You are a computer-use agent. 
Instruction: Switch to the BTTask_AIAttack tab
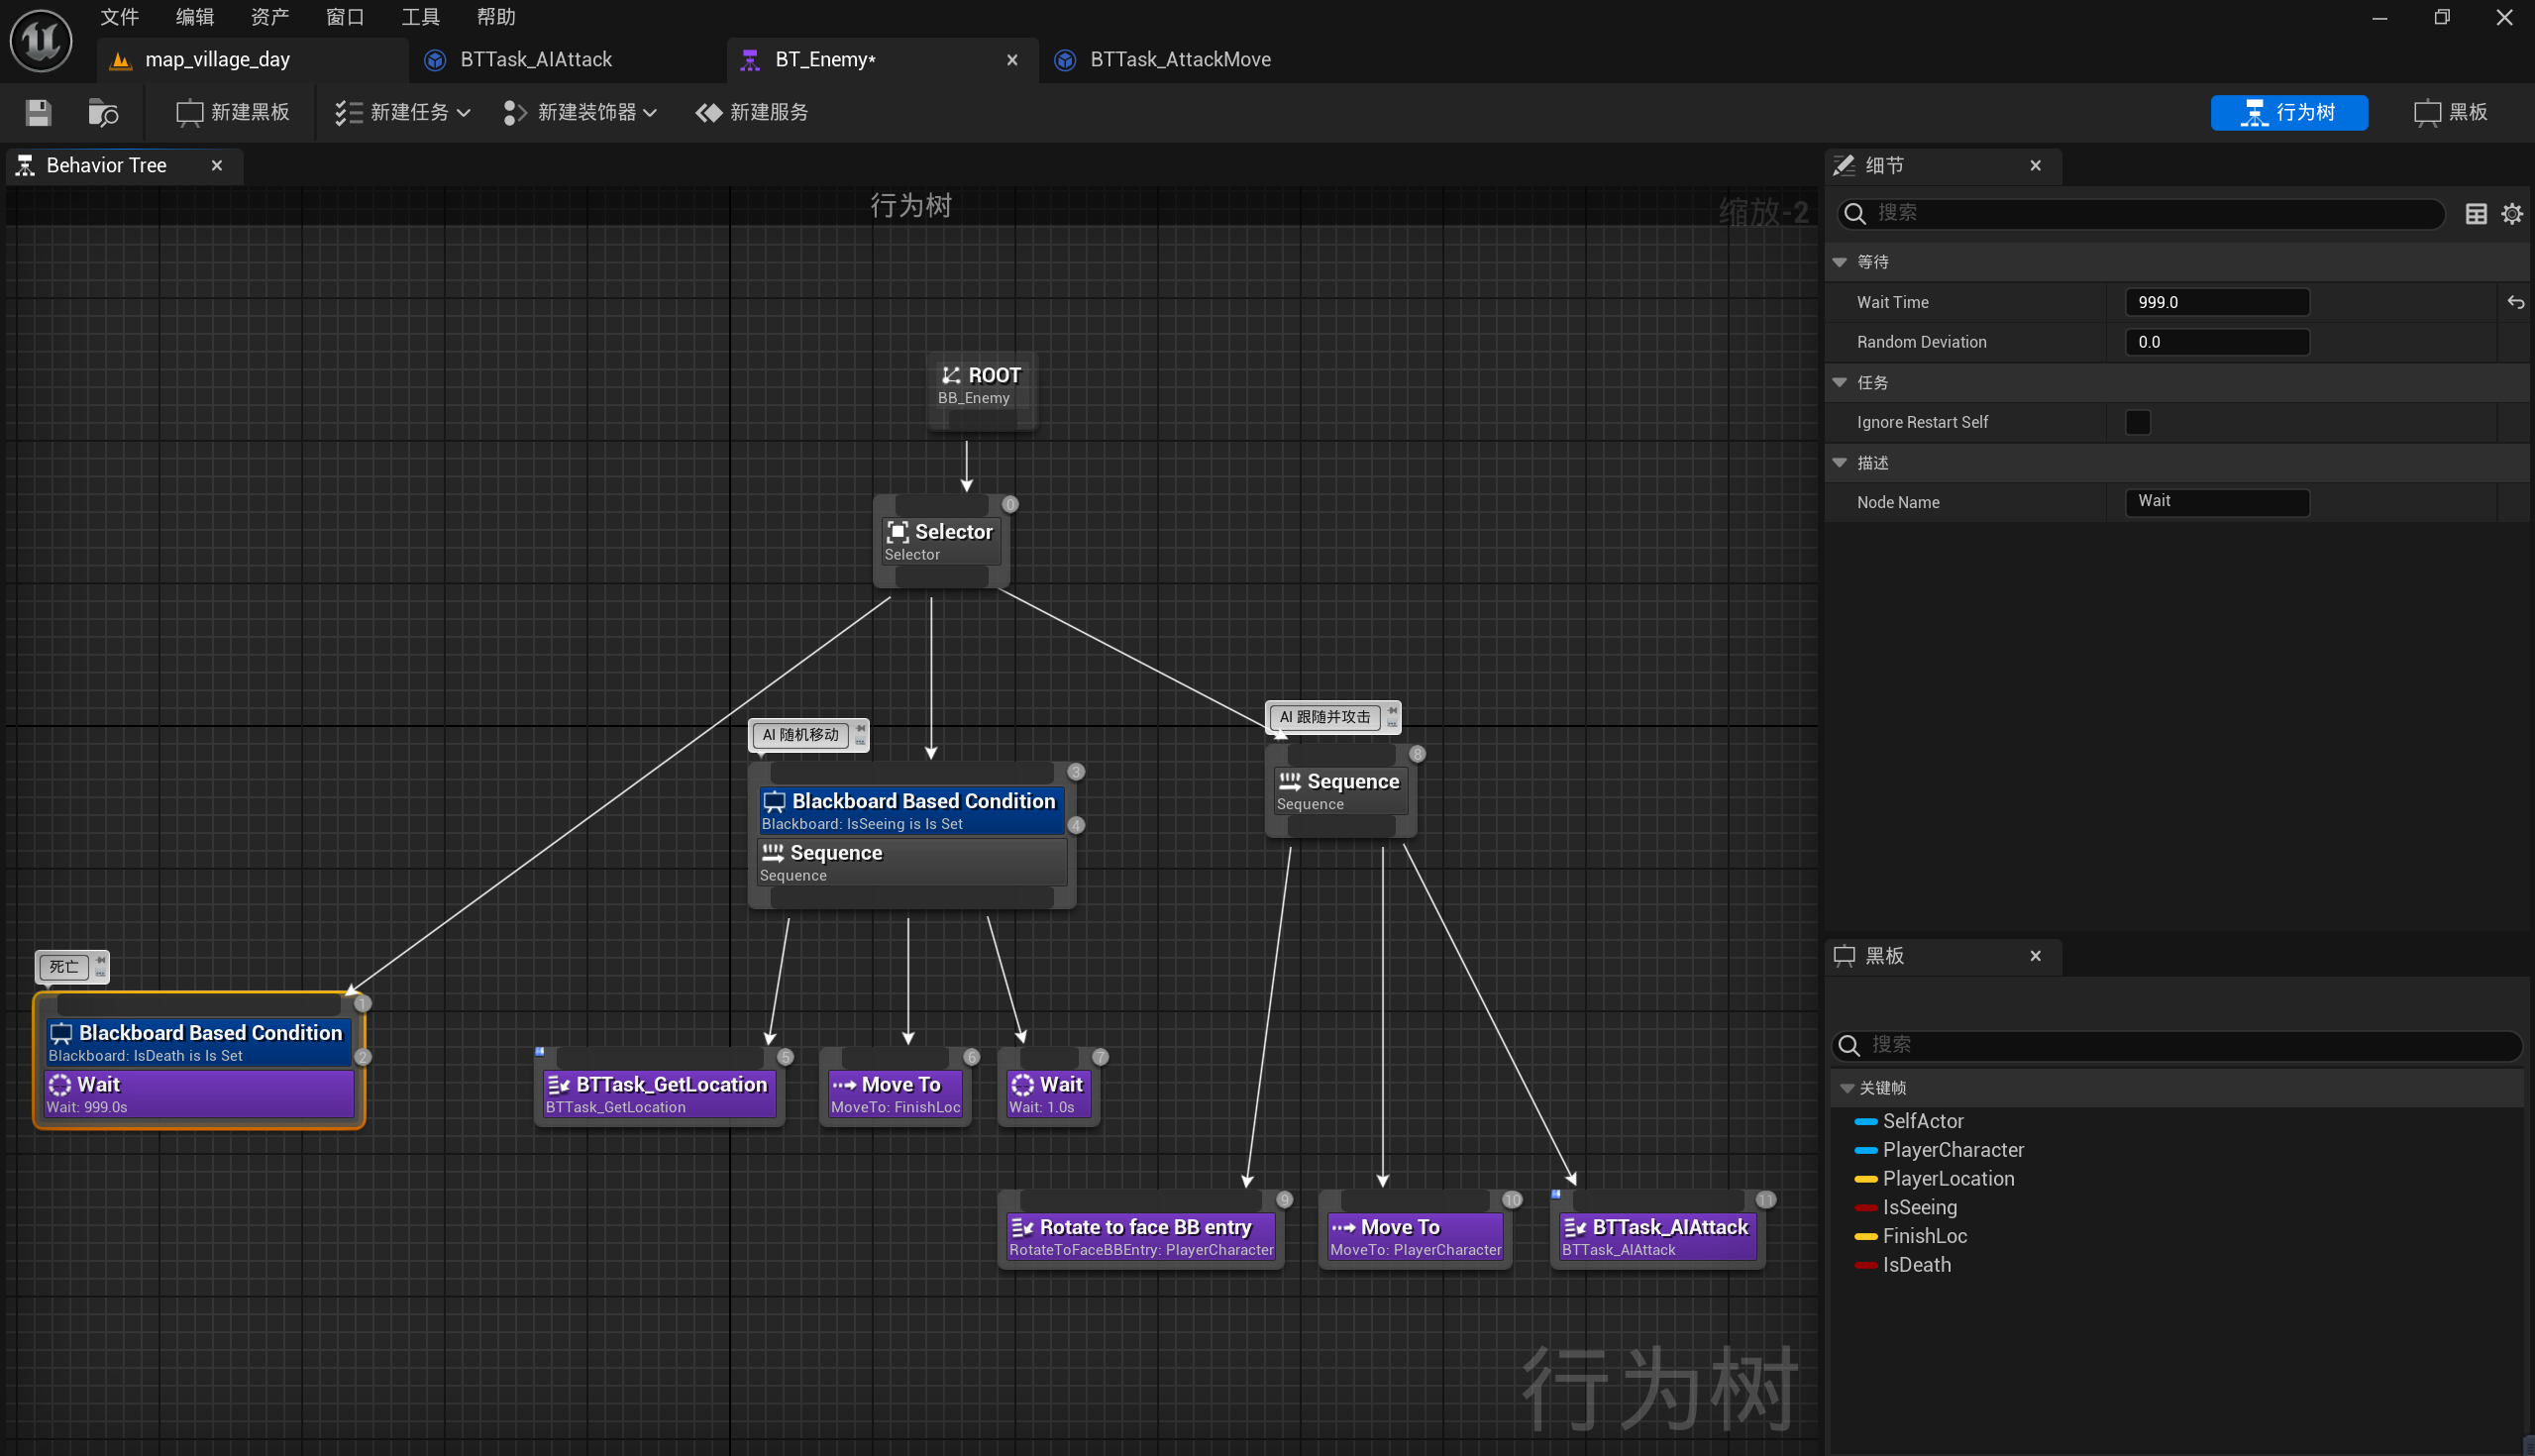tap(536, 60)
